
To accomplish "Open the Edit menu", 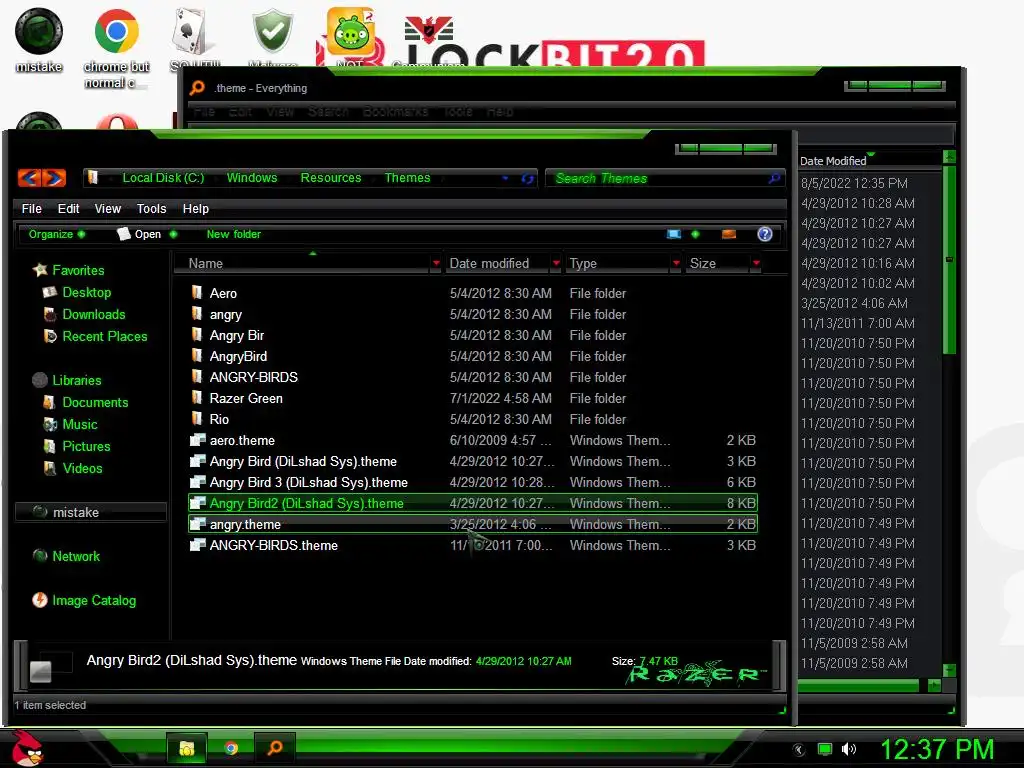I will point(68,209).
